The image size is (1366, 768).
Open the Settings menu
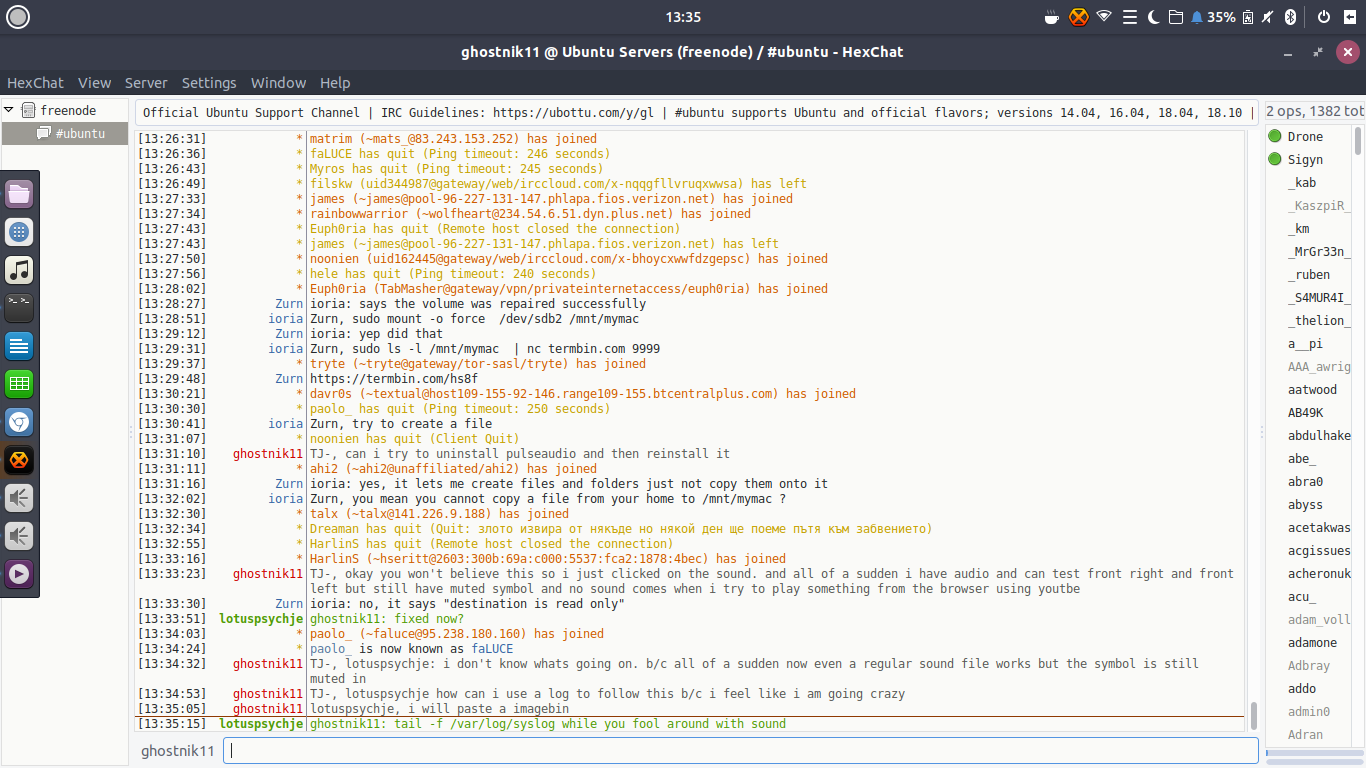209,83
